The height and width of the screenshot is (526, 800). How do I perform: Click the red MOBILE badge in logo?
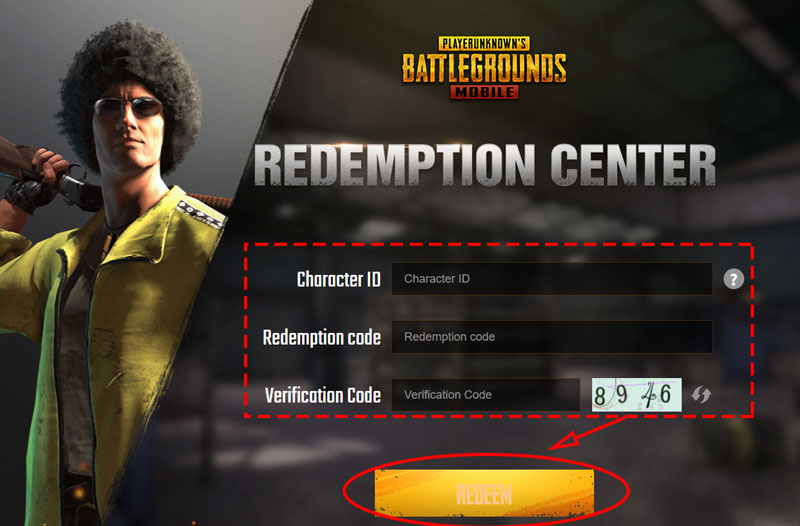484,92
